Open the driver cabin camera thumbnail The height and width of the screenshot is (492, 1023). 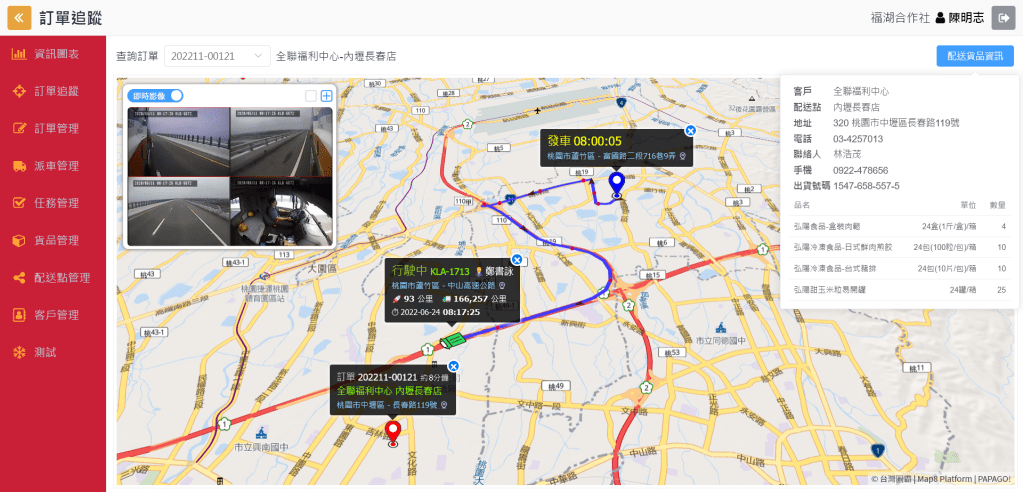click(x=281, y=211)
